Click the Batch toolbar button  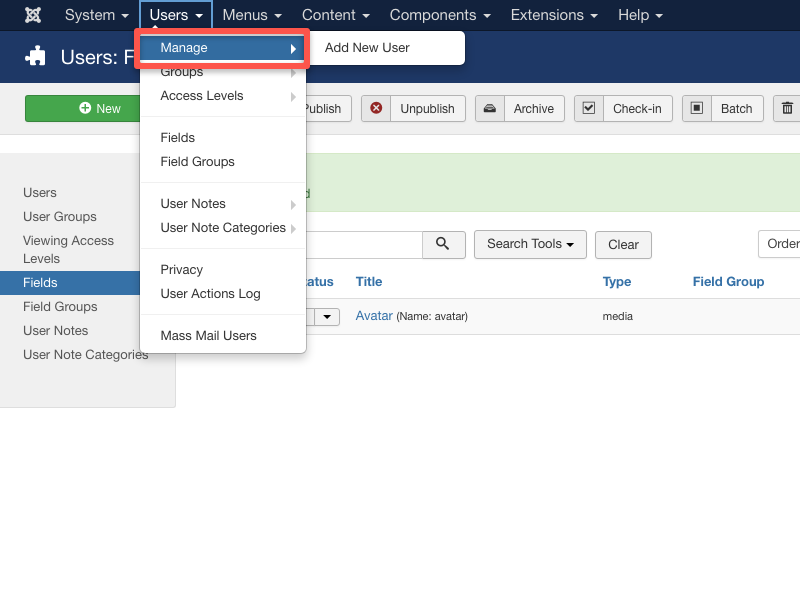tap(723, 109)
